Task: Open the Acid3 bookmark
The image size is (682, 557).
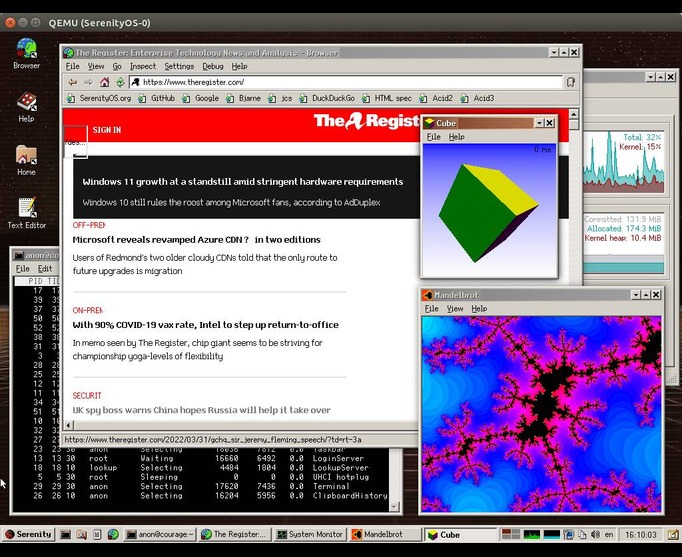Action: (478, 98)
